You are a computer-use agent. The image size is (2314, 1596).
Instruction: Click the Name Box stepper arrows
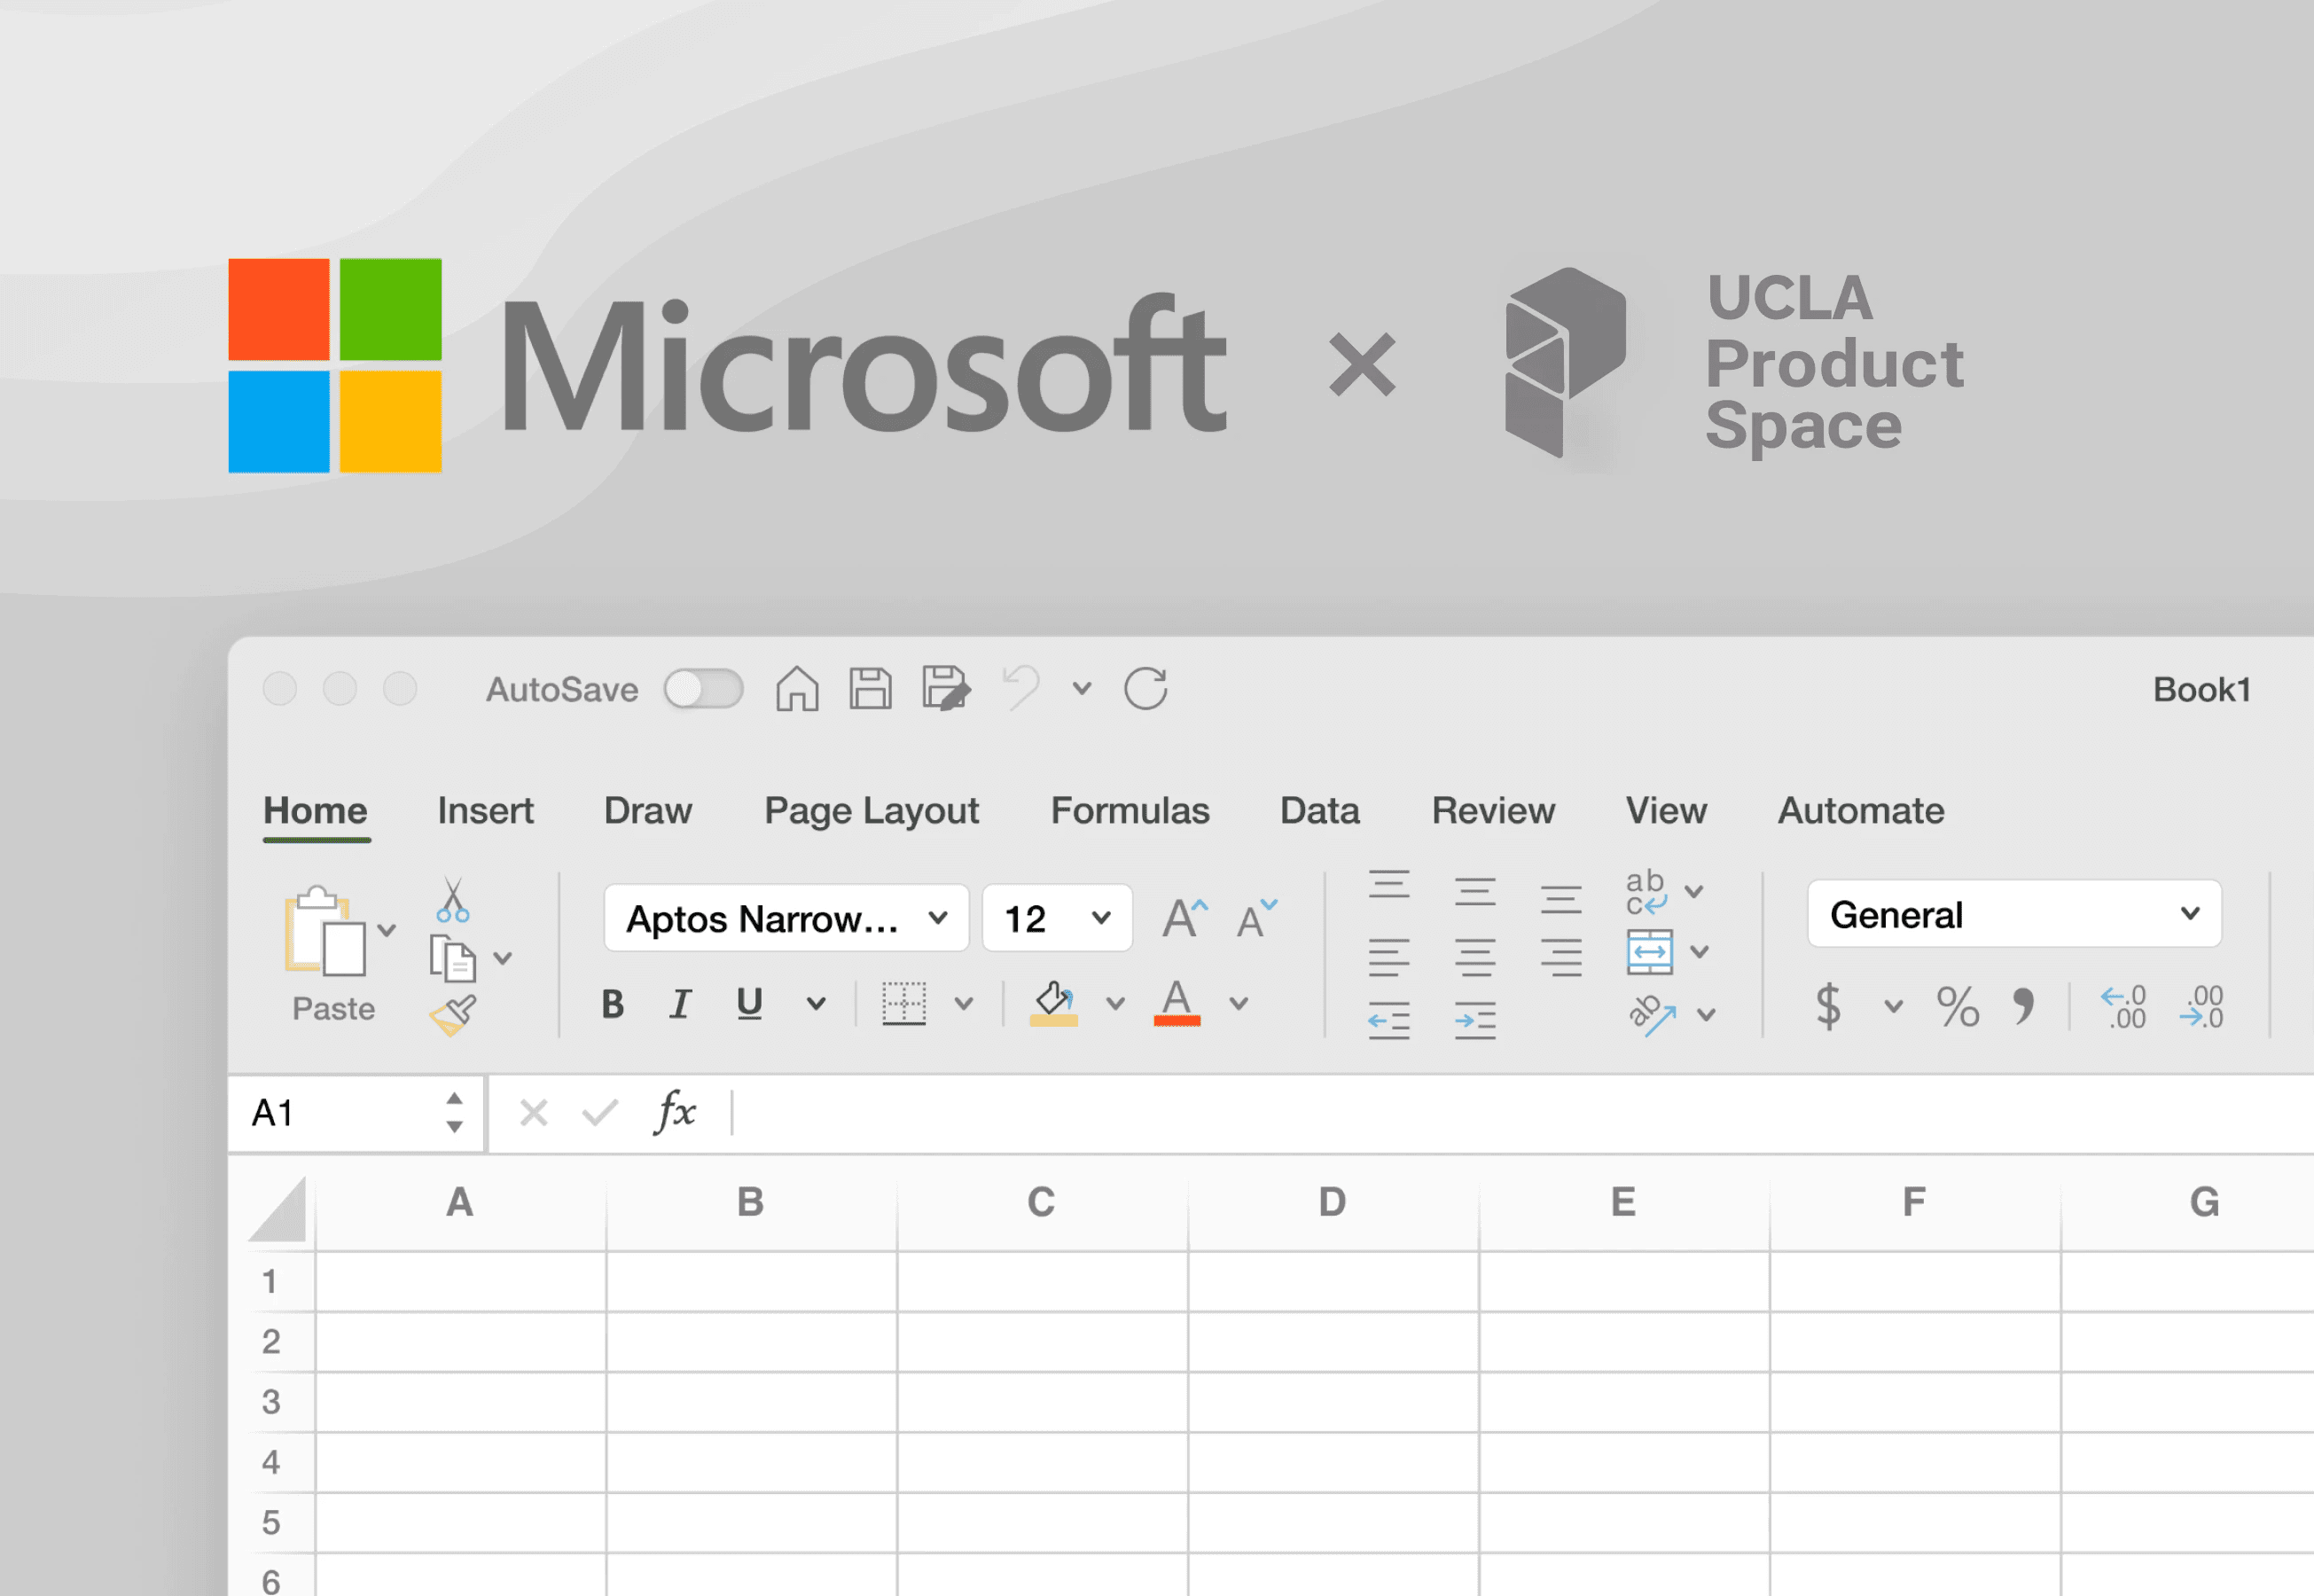tap(454, 1113)
